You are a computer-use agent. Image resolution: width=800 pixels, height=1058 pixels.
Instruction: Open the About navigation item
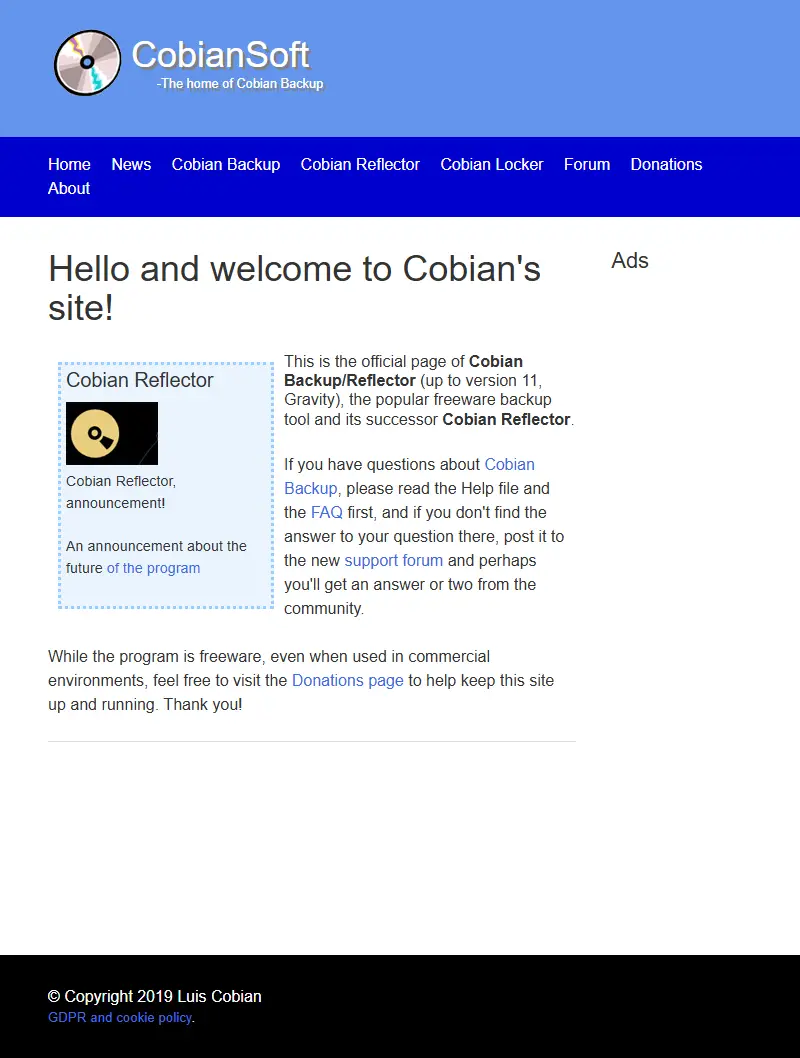(x=69, y=189)
